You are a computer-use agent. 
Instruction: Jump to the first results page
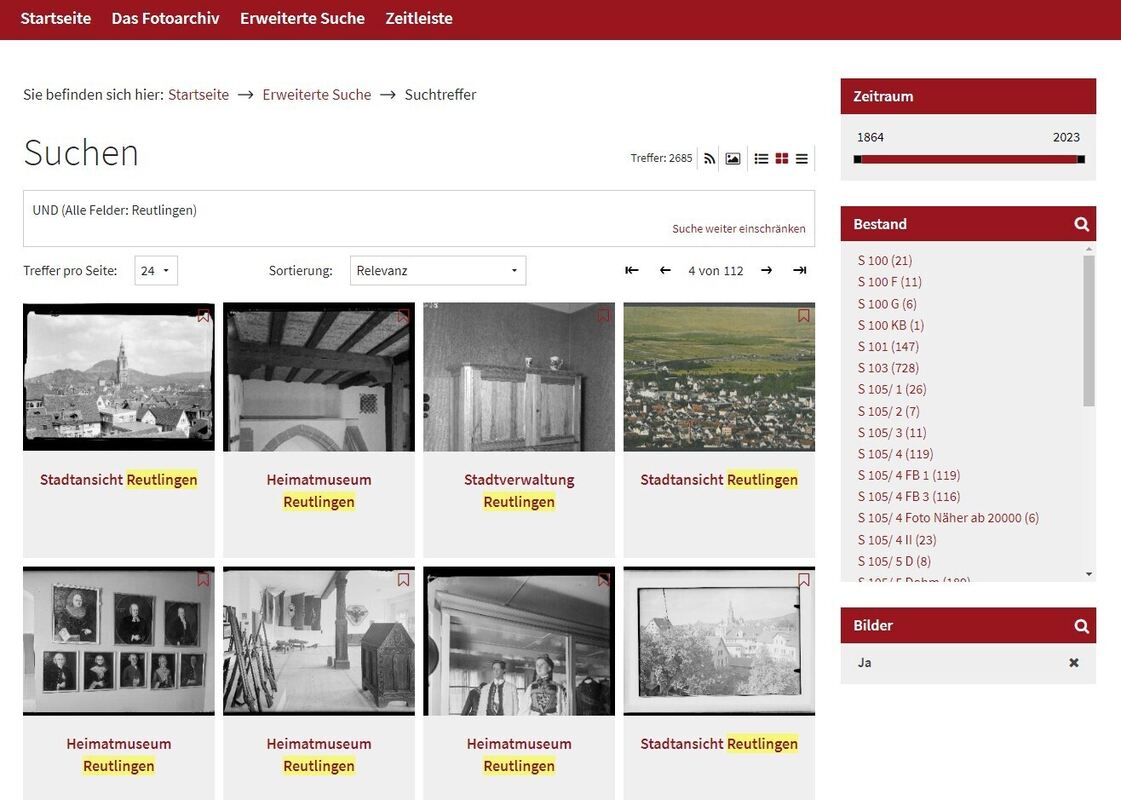point(632,270)
